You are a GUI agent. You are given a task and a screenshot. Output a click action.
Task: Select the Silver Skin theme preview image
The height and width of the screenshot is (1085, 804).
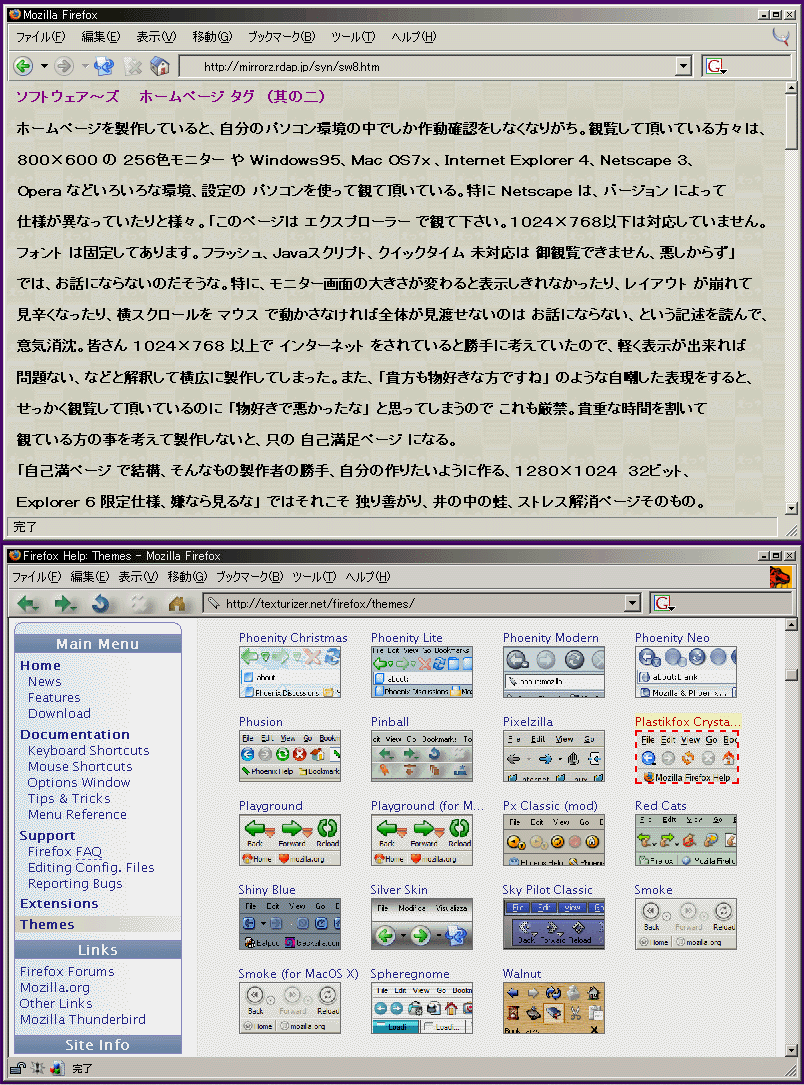pos(421,924)
